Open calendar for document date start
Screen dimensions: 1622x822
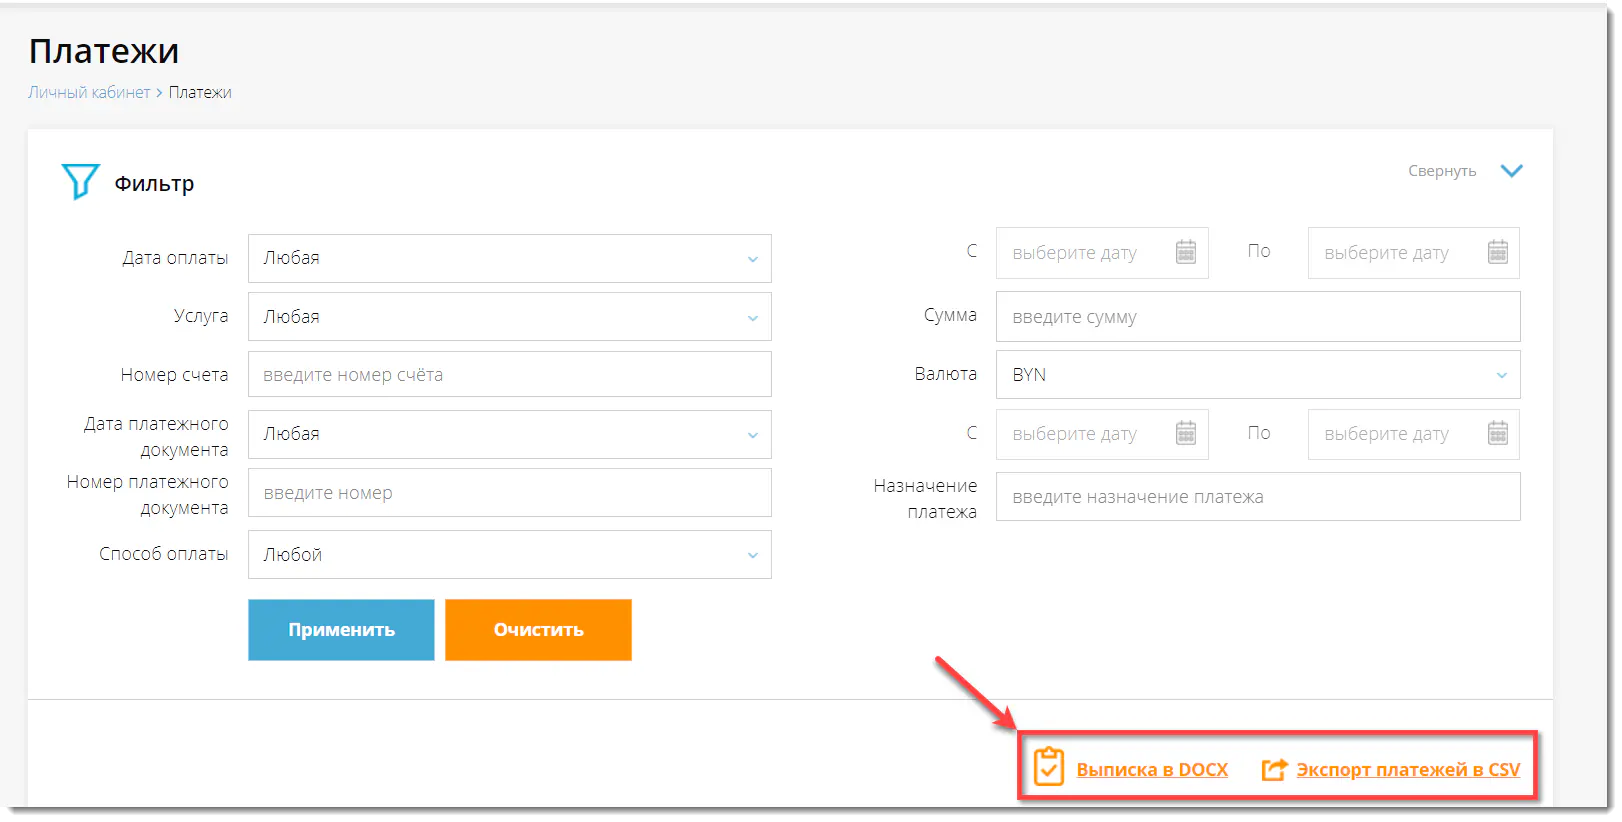1185,433
